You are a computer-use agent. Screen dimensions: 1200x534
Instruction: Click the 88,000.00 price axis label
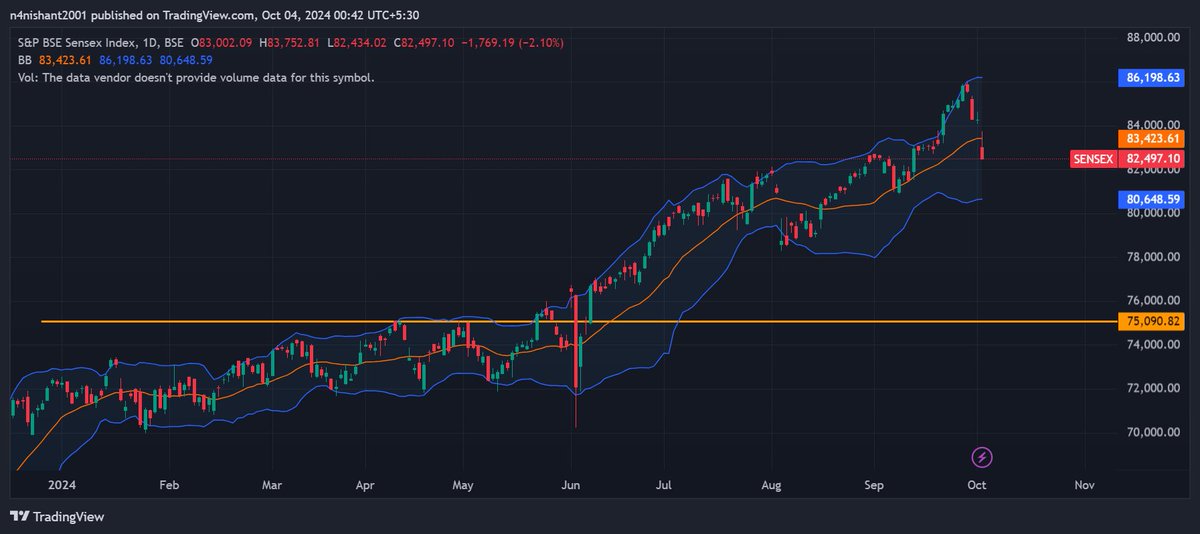coord(1152,38)
